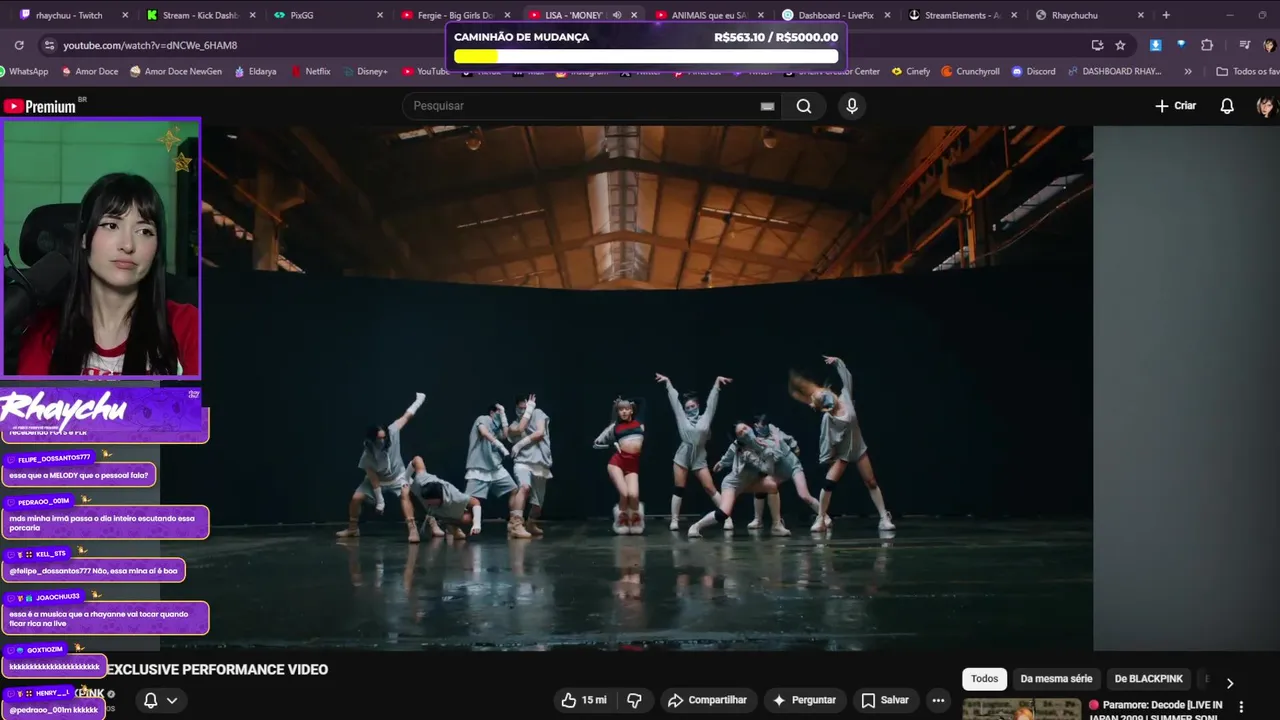The height and width of the screenshot is (720, 1280).
Task: Open the Amor Doce NewGen bookmark
Action: coord(176,71)
